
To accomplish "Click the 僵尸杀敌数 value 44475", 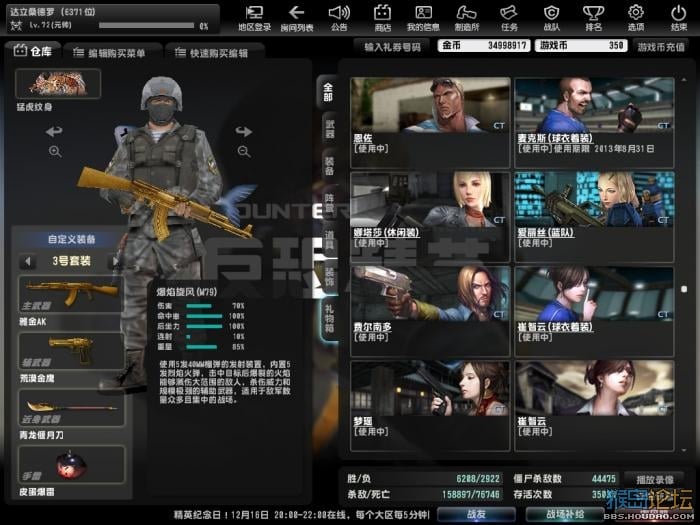I will point(604,479).
